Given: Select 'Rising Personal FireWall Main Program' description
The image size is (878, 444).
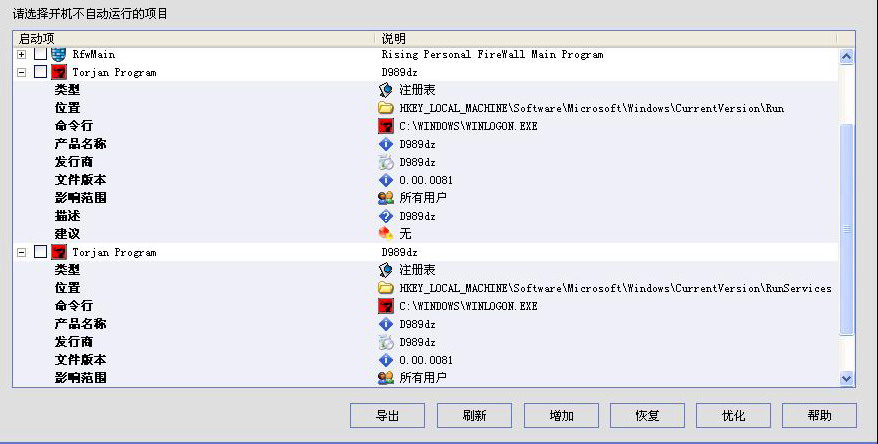Looking at the screenshot, I should (x=492, y=54).
